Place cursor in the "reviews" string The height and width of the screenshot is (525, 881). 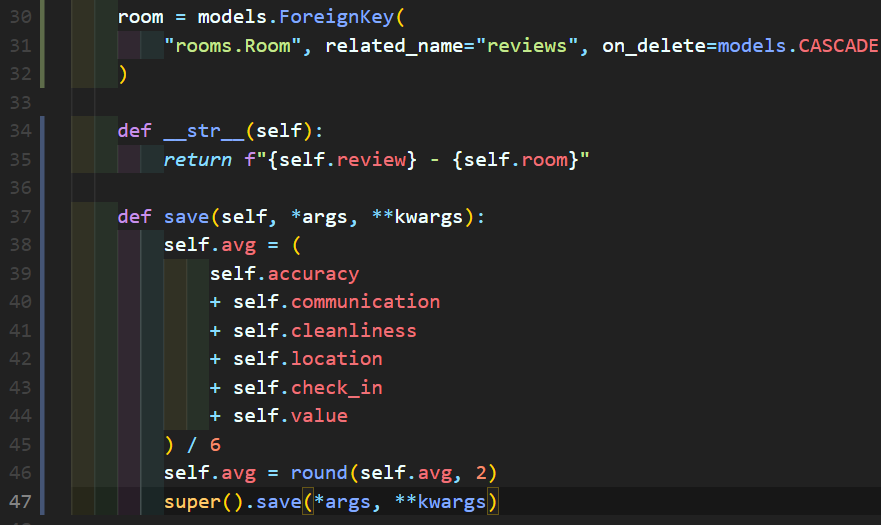[x=526, y=46]
